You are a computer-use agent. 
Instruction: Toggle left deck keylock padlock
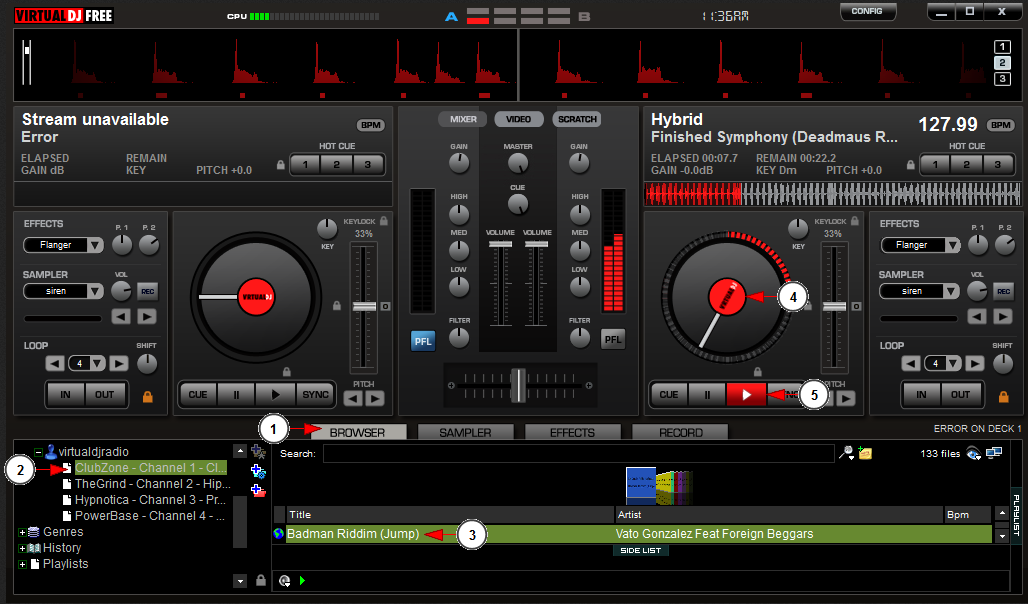tap(384, 222)
